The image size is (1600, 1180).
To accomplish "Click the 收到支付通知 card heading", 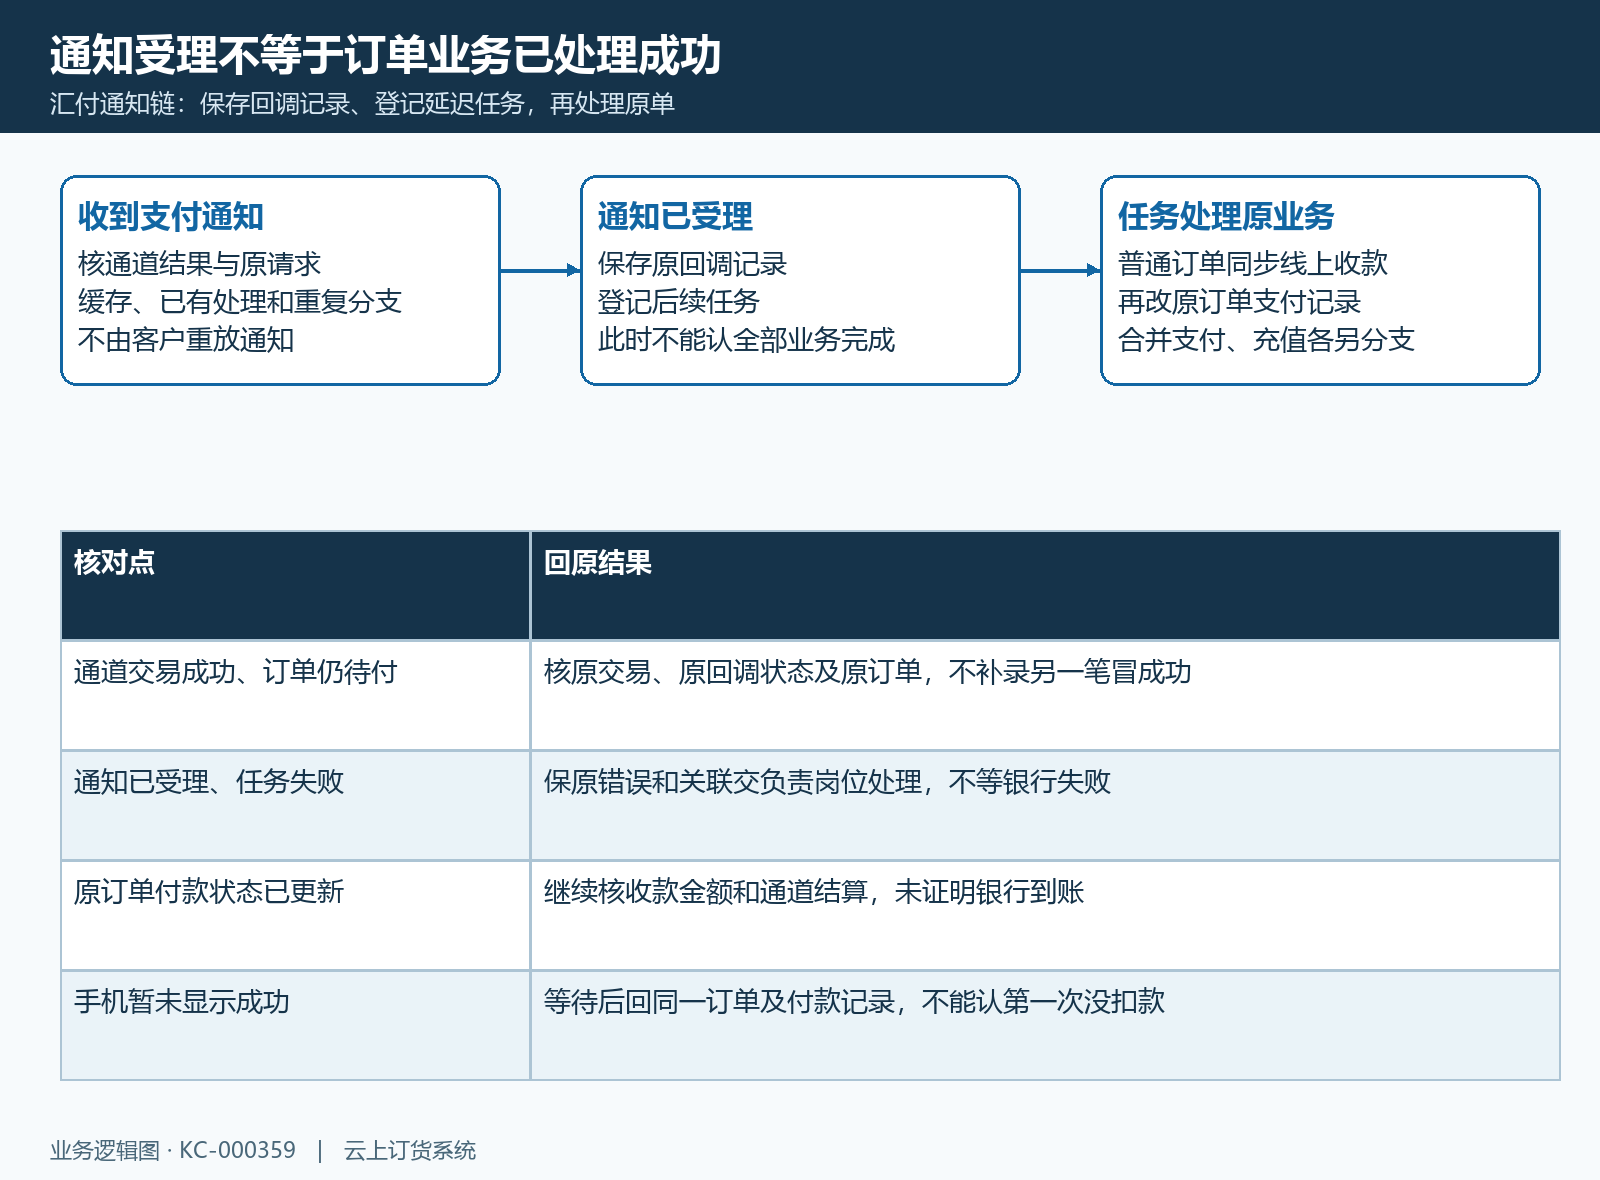I will point(171,216).
